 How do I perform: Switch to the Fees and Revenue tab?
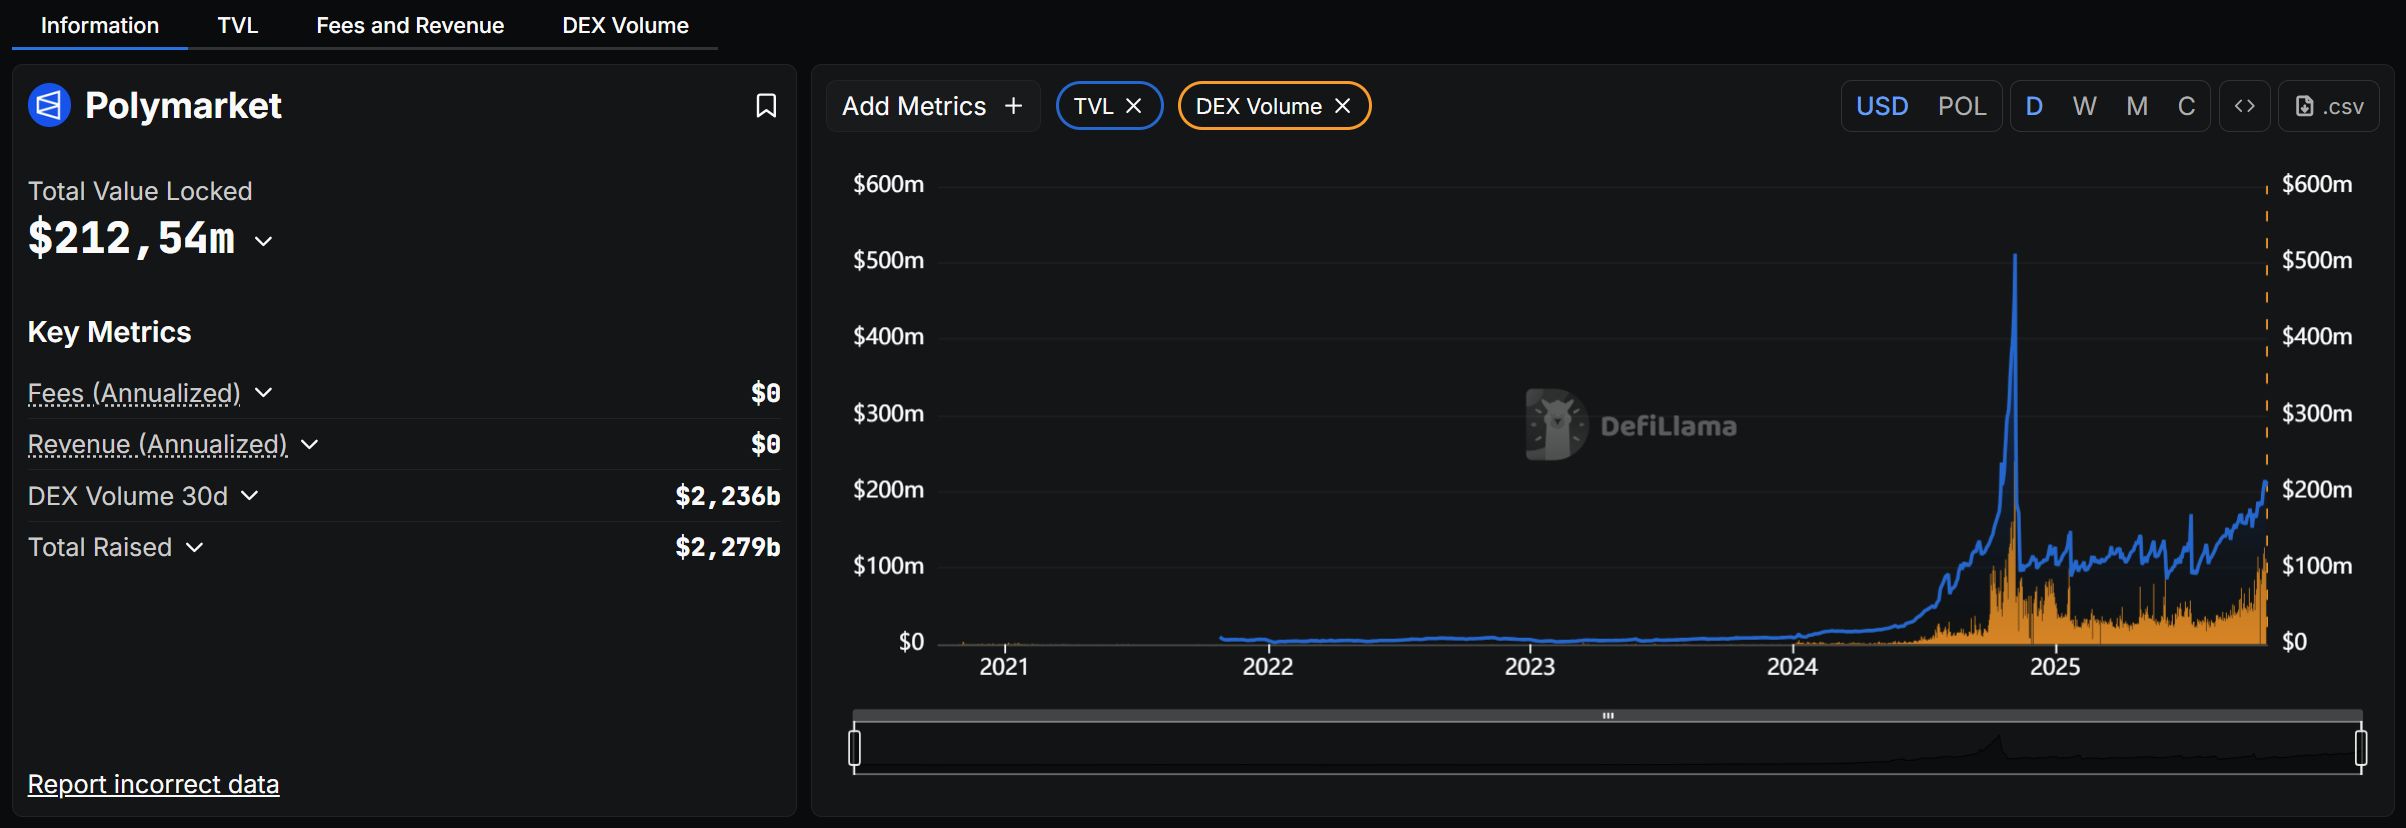tap(410, 25)
